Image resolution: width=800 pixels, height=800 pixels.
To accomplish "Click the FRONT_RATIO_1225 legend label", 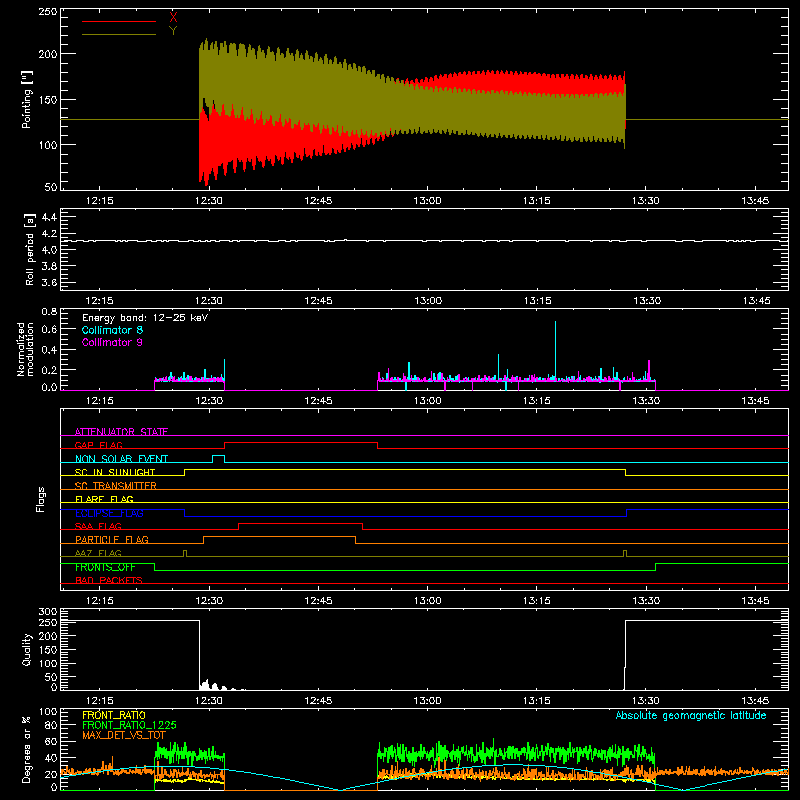I will pyautogui.click(x=129, y=725).
